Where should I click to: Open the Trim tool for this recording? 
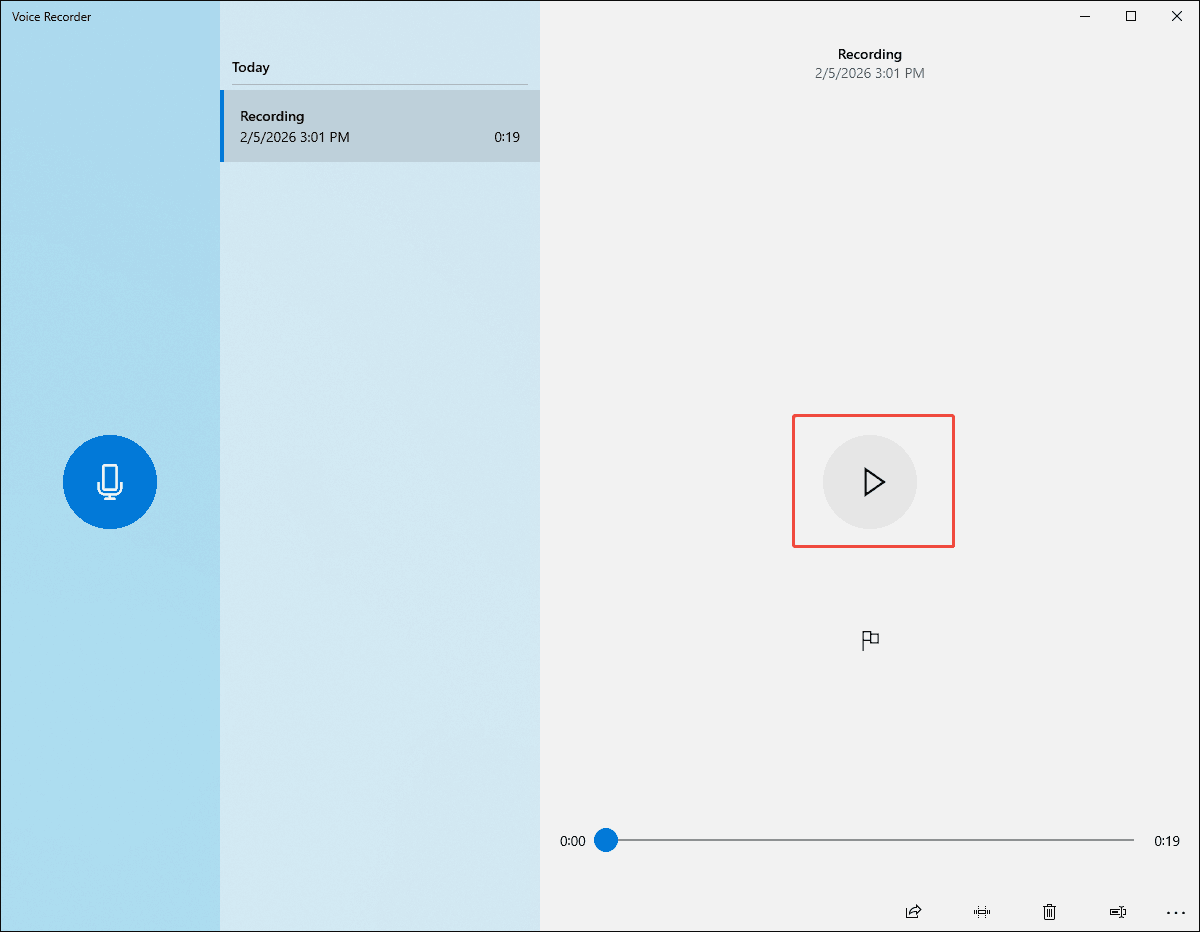coord(981,911)
